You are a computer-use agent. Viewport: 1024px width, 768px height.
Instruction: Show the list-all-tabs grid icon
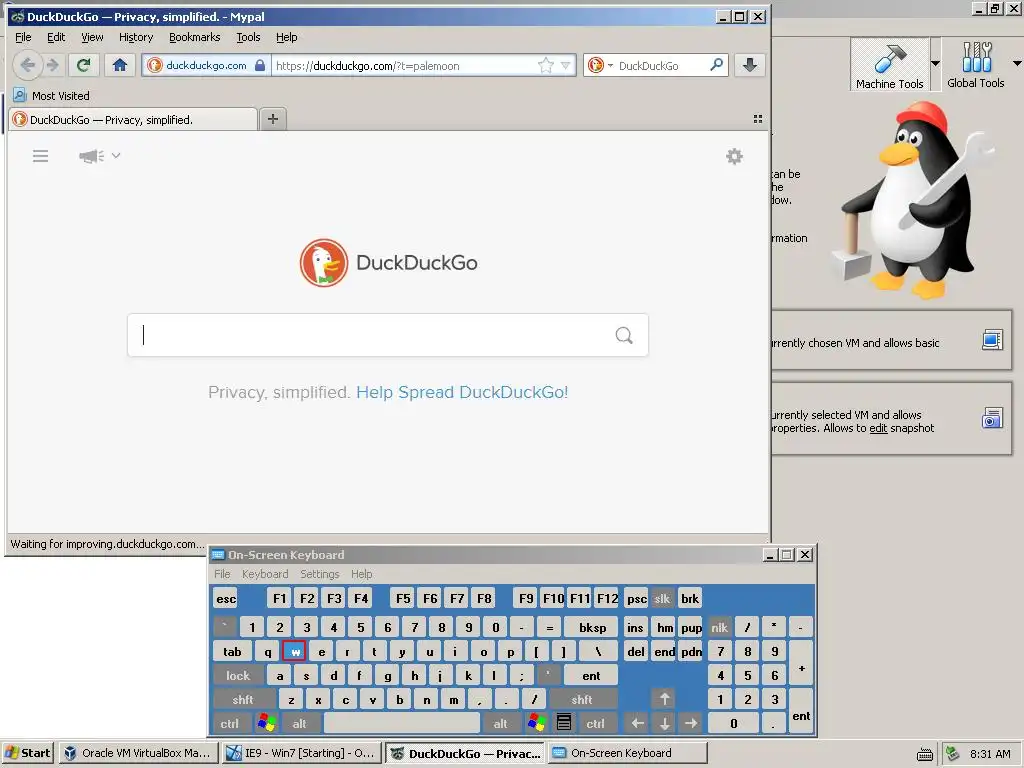tap(758, 119)
